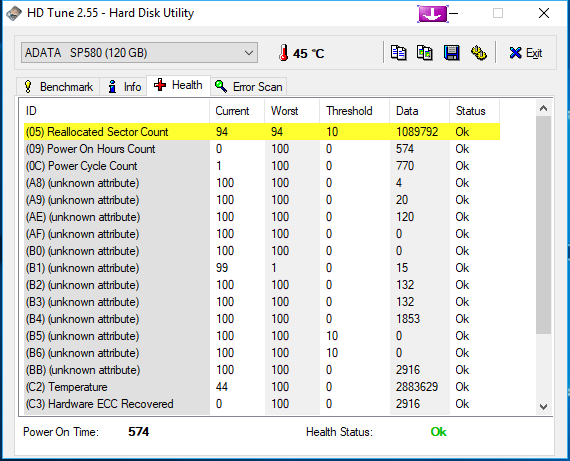570x461 pixels.
Task: Select the (B3) unknown attribute row
Action: tap(262, 302)
